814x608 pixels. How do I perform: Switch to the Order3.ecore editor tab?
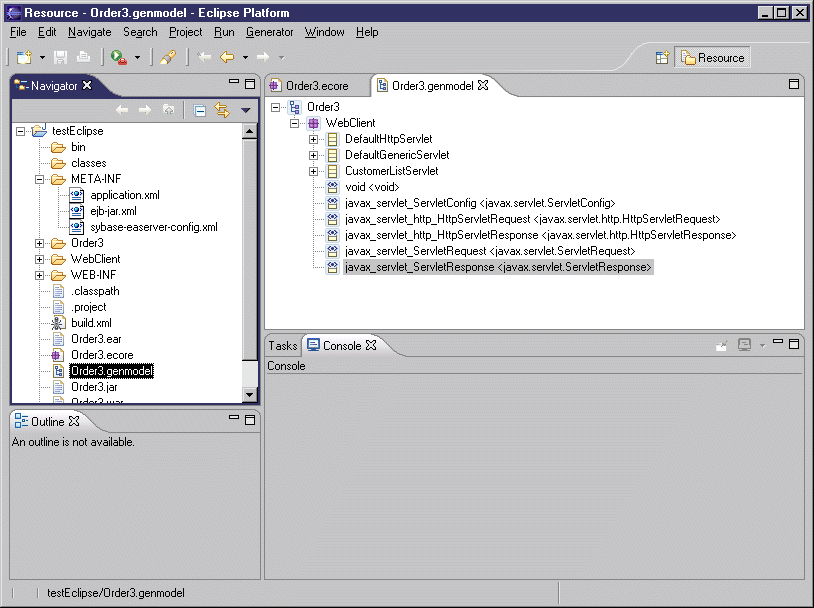click(316, 86)
